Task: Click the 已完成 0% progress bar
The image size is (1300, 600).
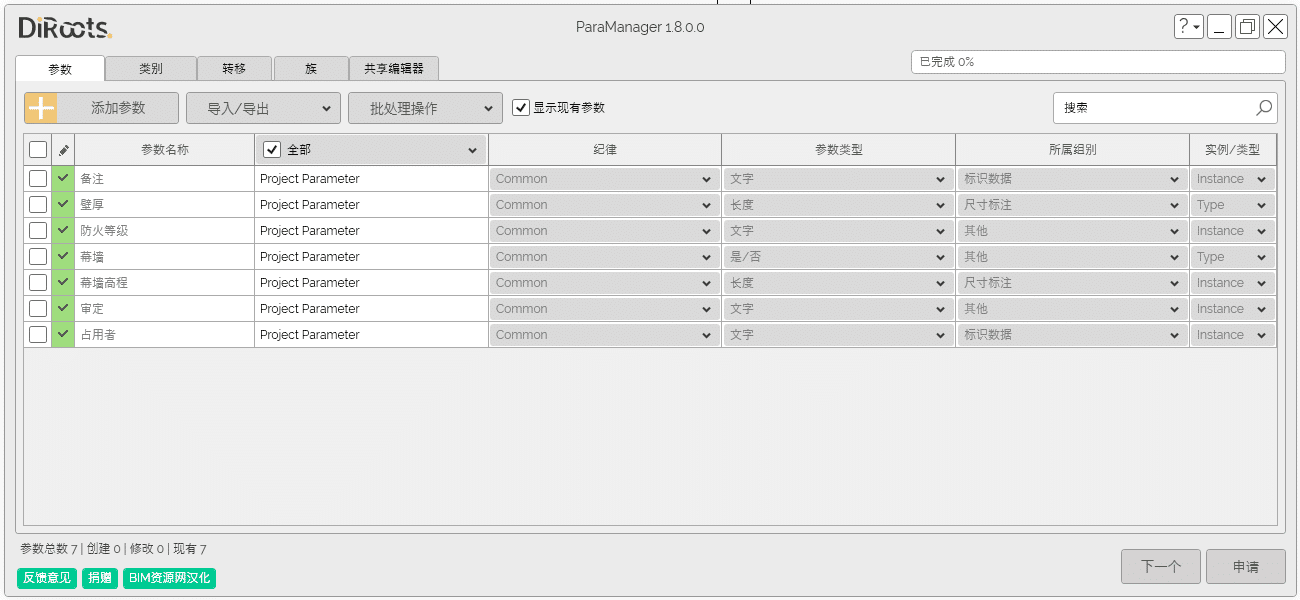Action: click(x=1097, y=62)
